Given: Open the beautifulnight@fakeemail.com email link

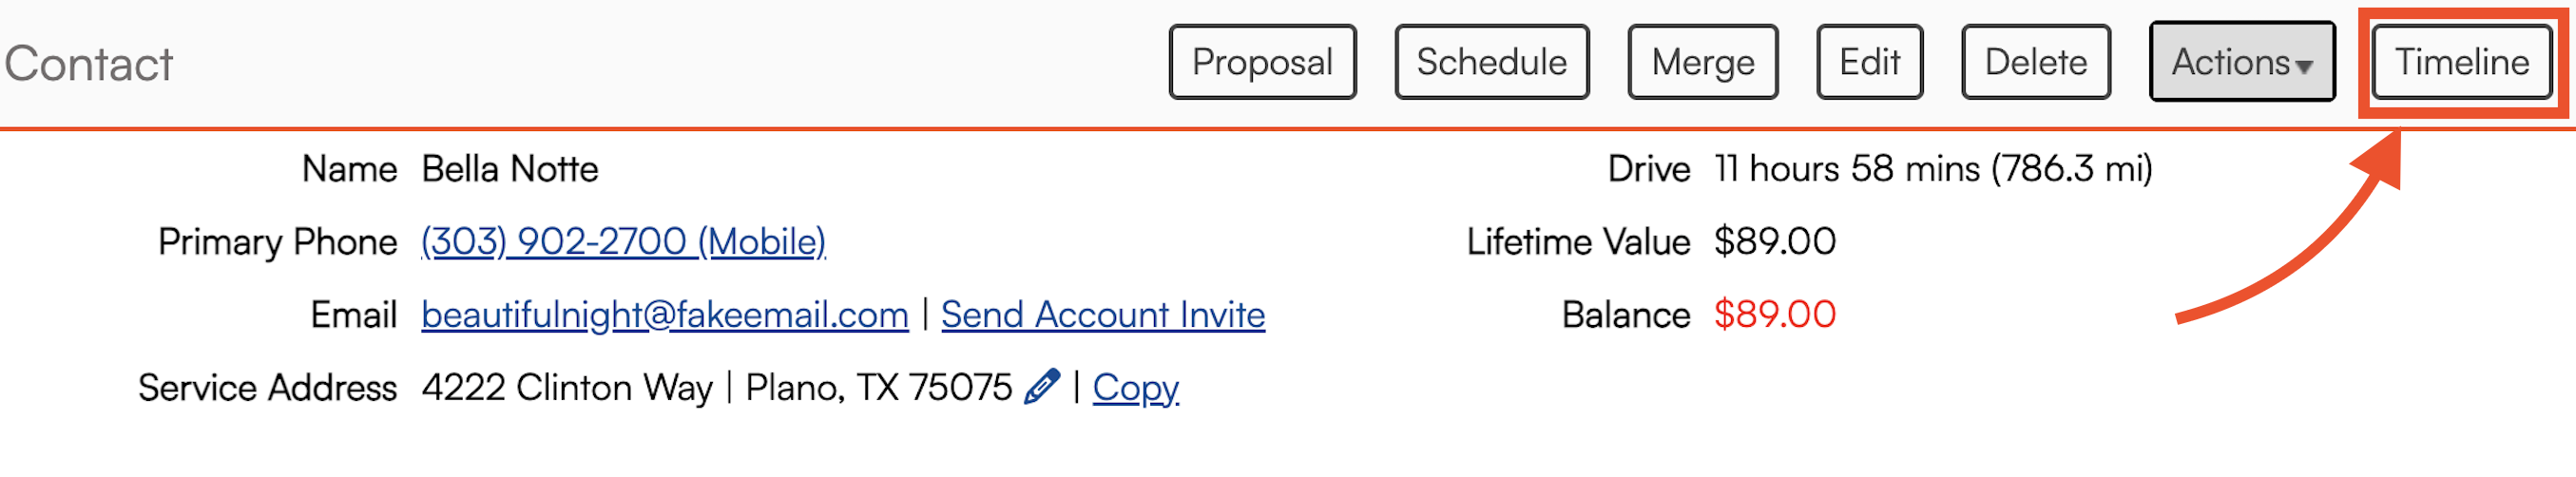Looking at the screenshot, I should pos(664,314).
